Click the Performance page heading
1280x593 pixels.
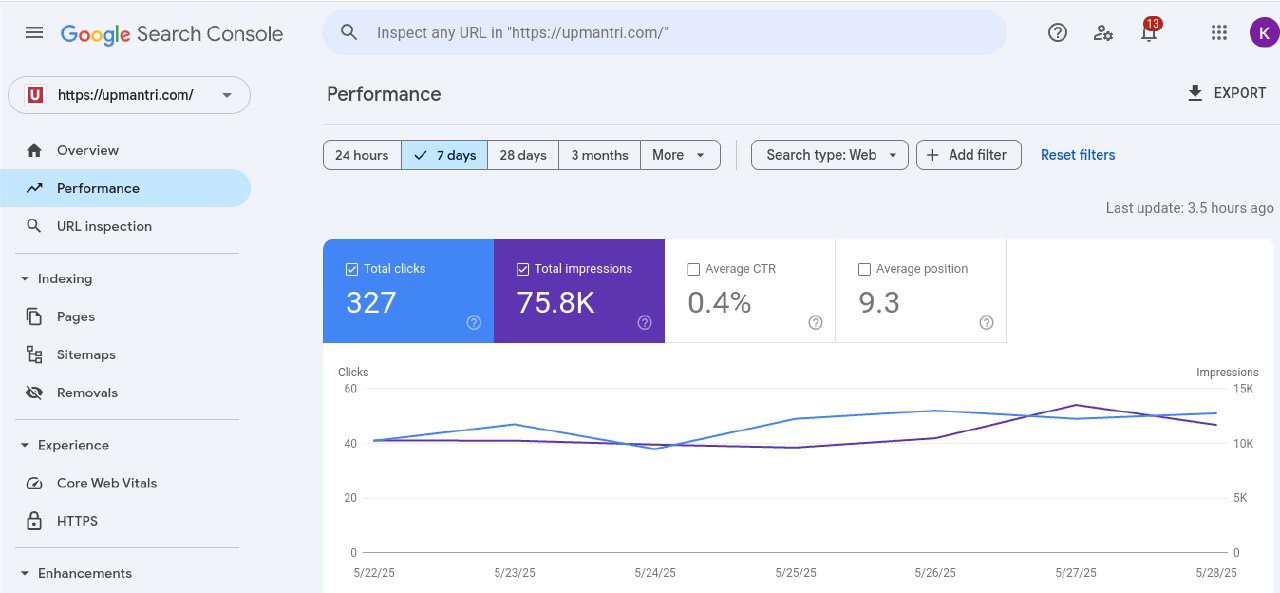384,94
